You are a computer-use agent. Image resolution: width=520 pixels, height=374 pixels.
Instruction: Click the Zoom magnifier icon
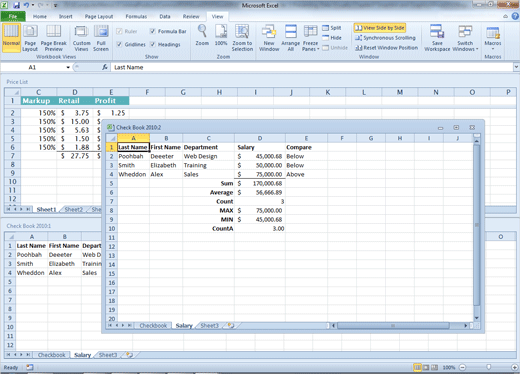202,31
